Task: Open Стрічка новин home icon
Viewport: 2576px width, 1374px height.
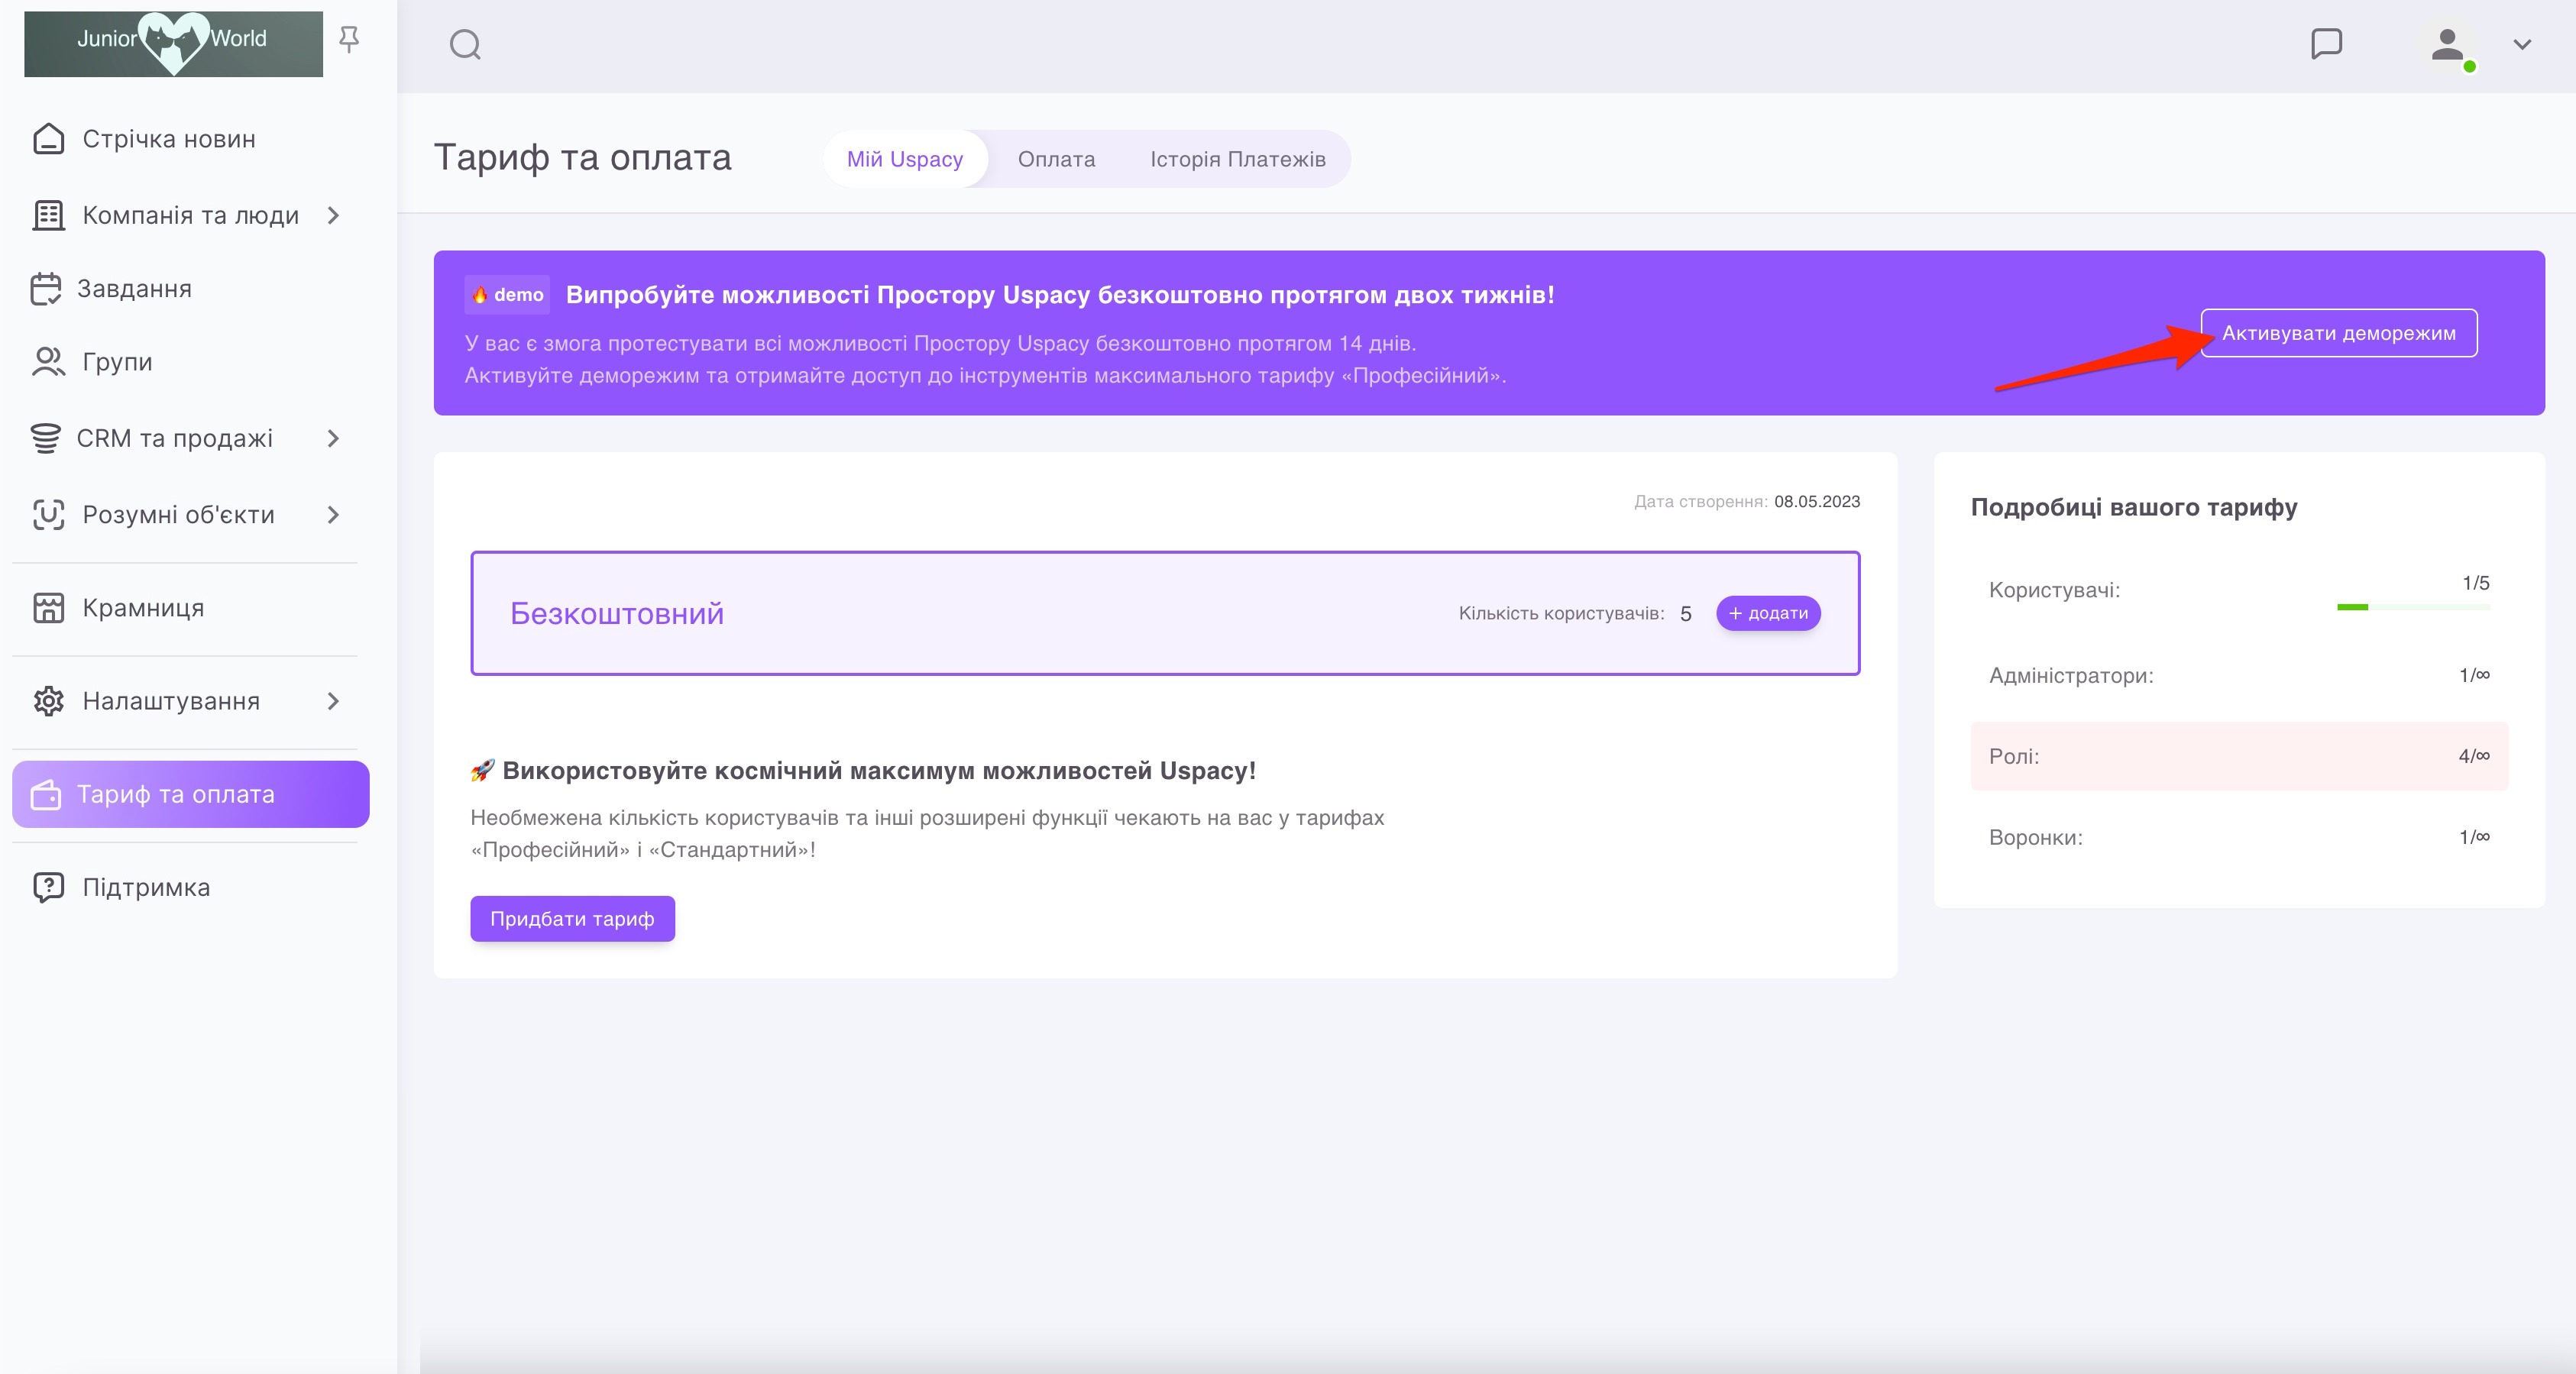Action: point(48,139)
